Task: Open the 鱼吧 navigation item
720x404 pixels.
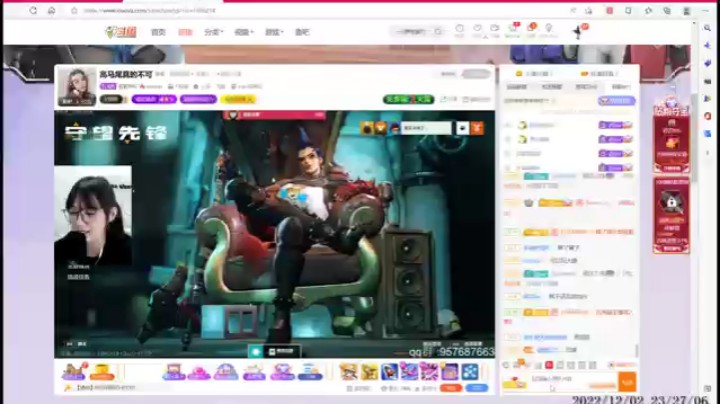Action: point(302,32)
